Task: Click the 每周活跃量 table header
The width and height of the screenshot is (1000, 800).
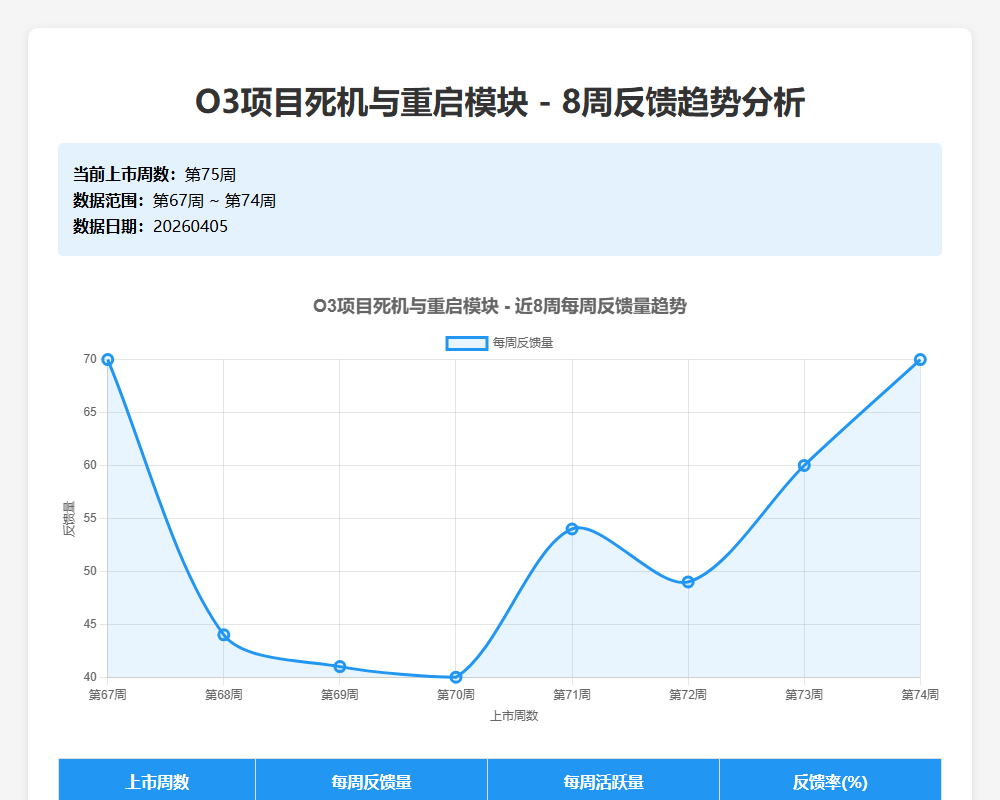Action: coord(603,781)
